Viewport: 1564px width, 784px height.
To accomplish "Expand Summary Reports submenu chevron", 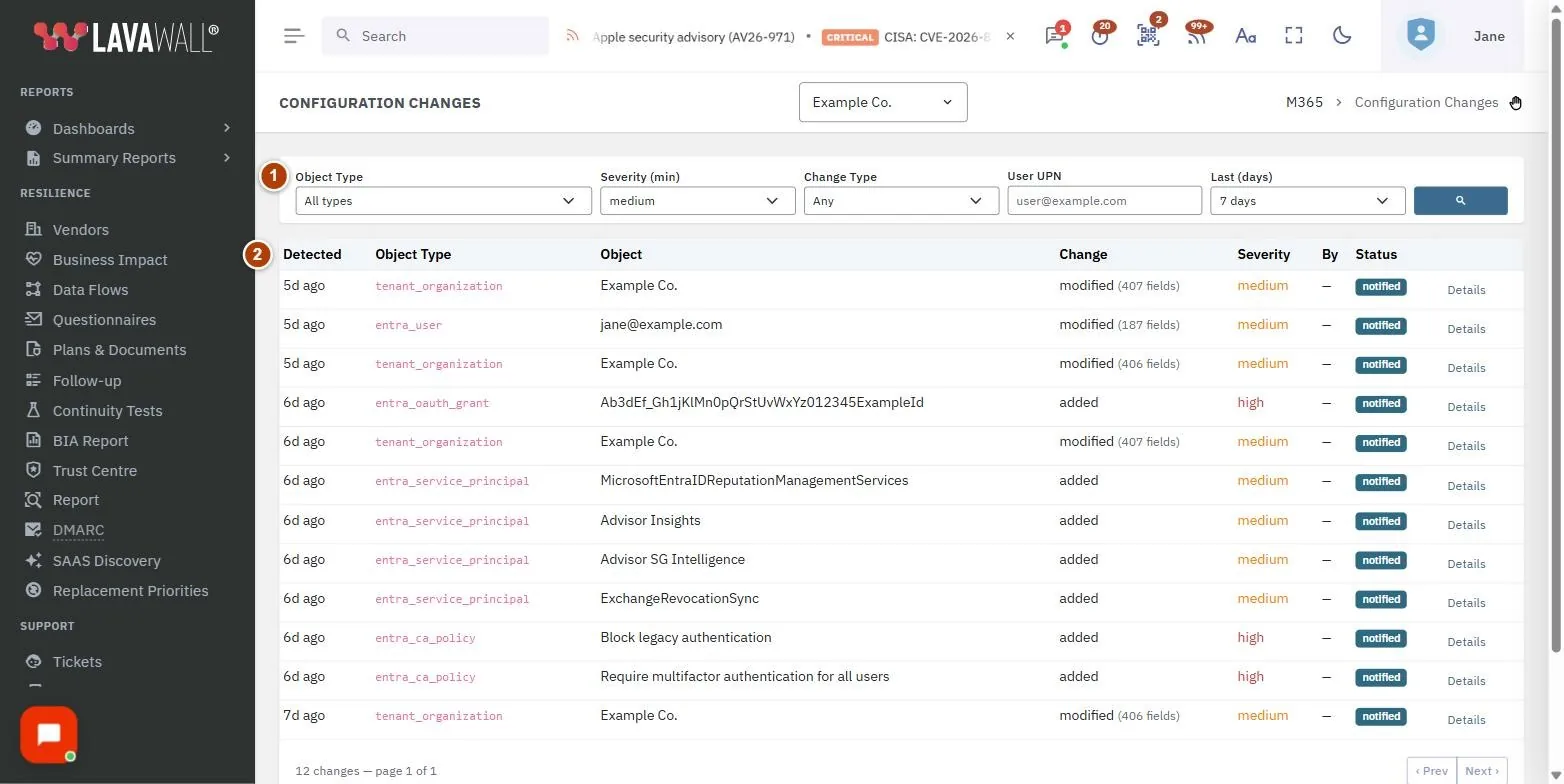I will point(227,158).
